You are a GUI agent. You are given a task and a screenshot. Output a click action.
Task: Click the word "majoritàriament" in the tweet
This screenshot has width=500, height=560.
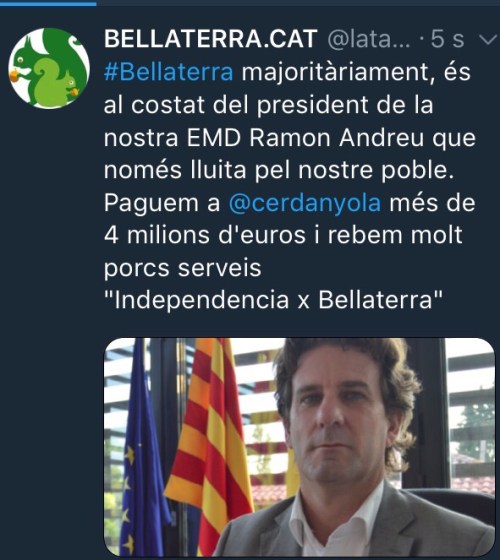tap(336, 72)
